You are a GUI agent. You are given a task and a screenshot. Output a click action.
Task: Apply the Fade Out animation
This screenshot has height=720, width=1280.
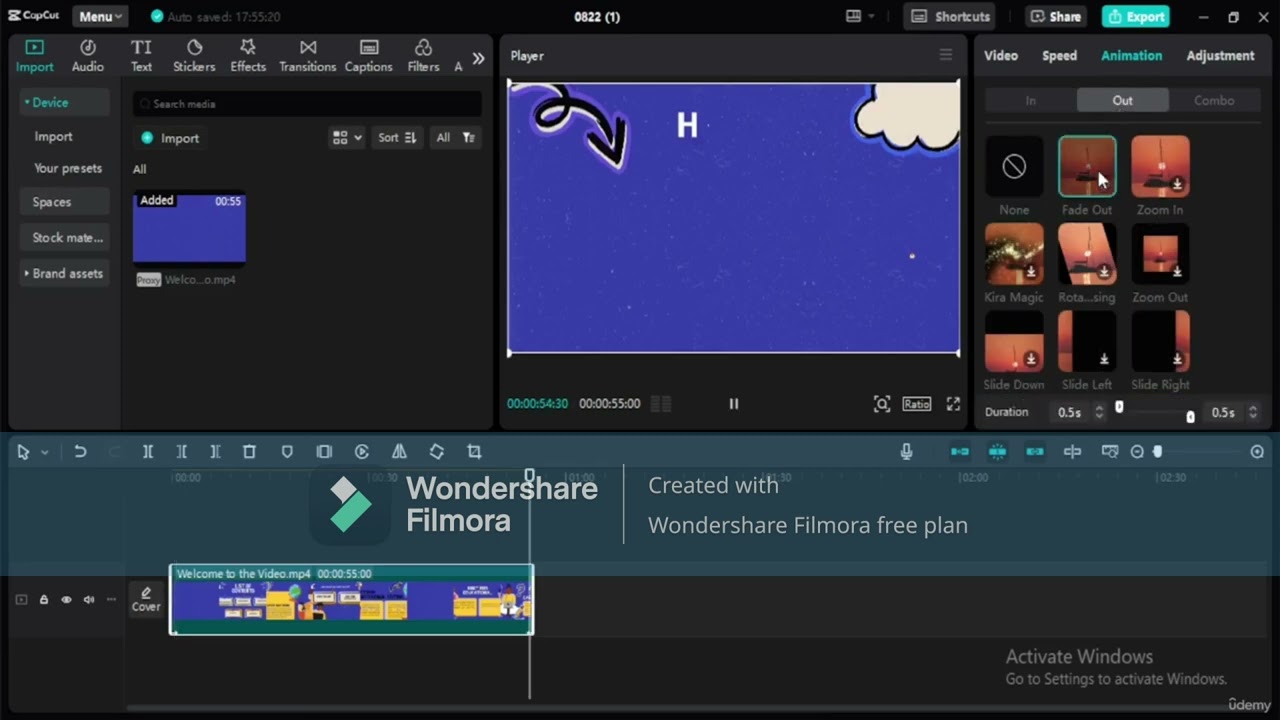click(x=1087, y=166)
